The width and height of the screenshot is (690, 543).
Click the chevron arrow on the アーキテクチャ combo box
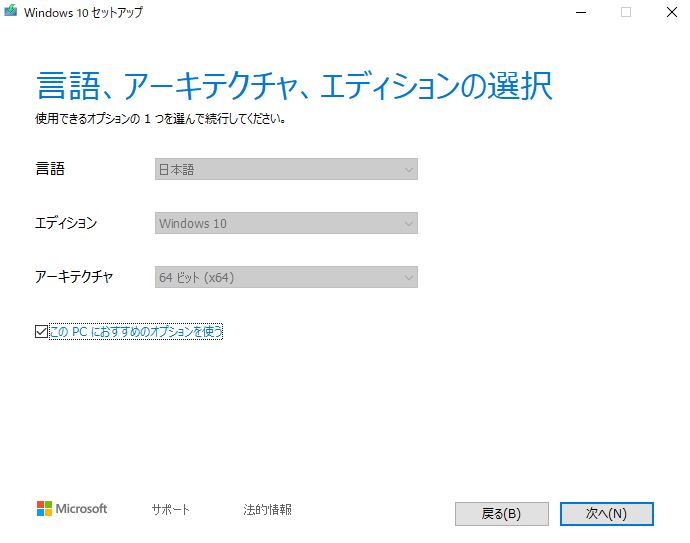pos(408,277)
